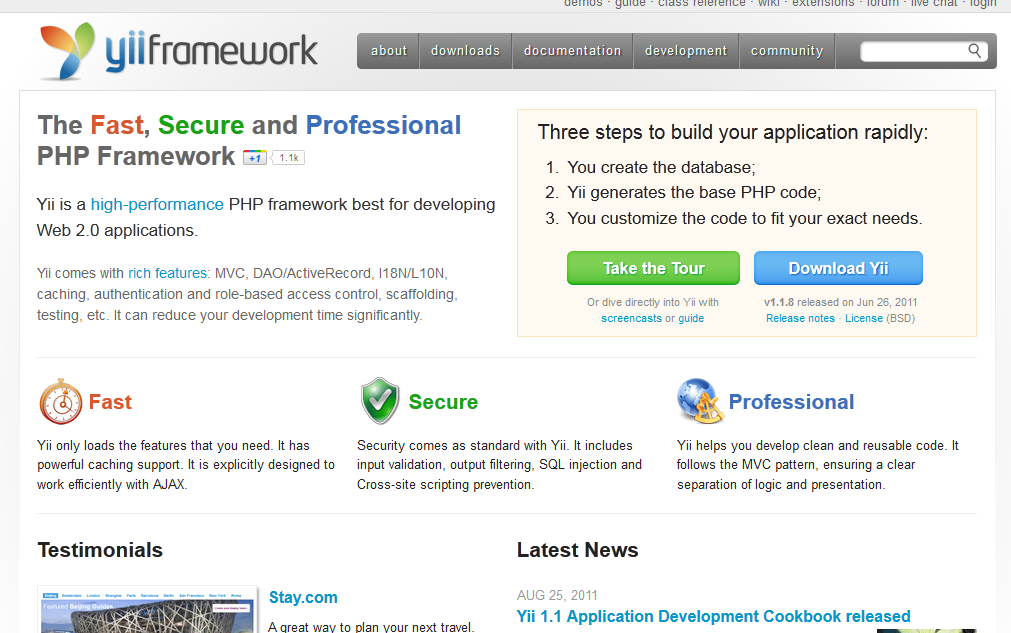1011x633 pixels.
Task: Click the 'Yii generates the base PHP code;' step
Action: (694, 193)
